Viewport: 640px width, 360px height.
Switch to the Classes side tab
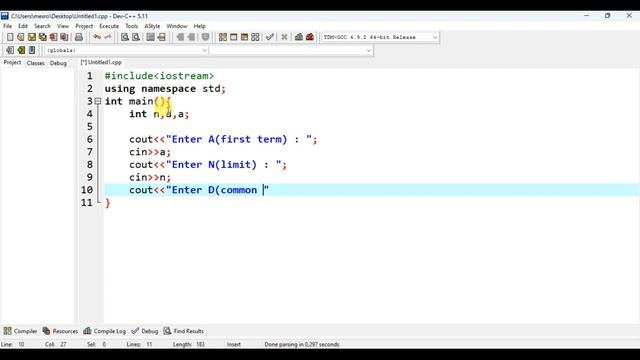point(36,63)
